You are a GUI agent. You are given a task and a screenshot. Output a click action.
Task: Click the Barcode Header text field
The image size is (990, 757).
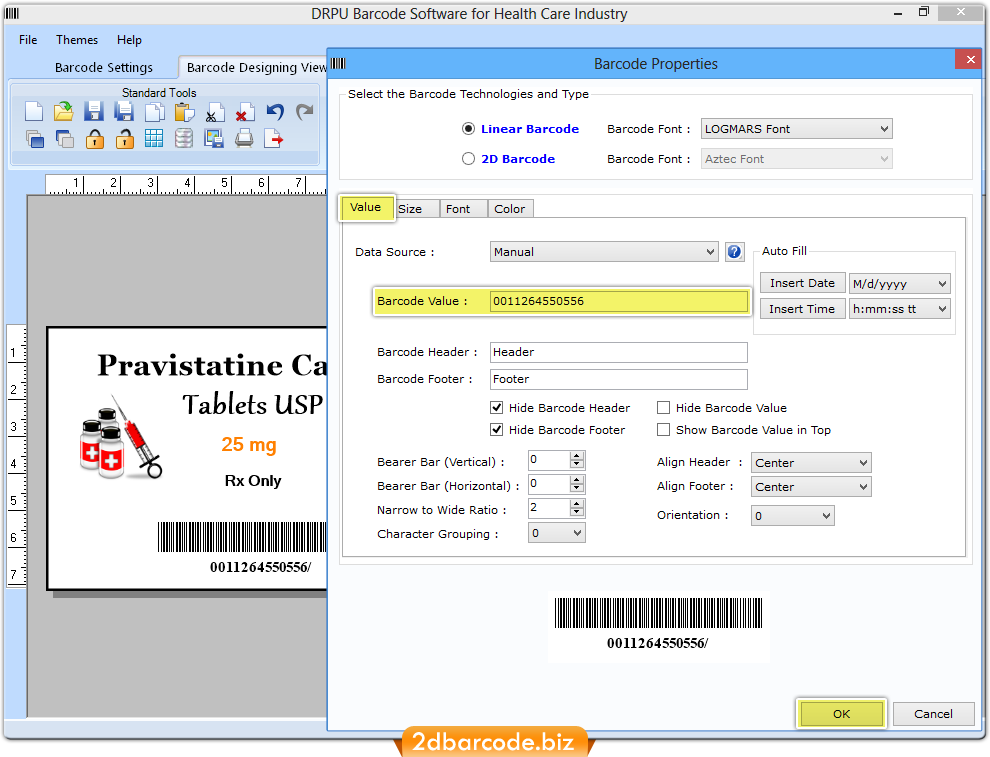click(x=619, y=352)
